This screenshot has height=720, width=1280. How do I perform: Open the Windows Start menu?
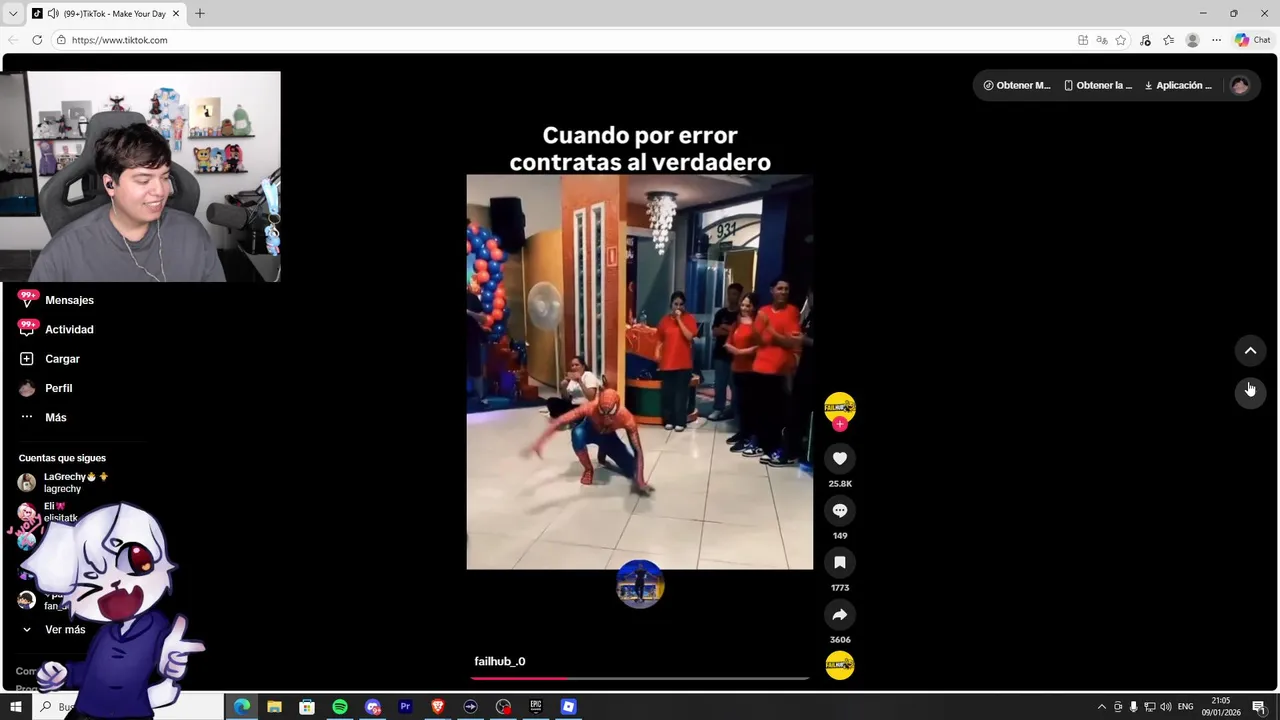pyautogui.click(x=15, y=707)
